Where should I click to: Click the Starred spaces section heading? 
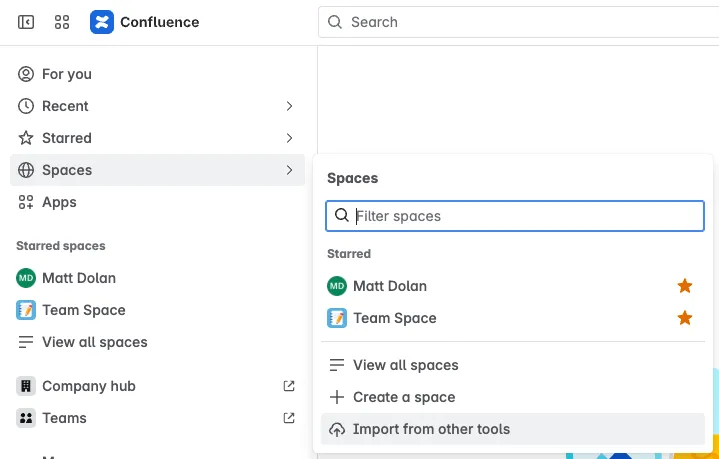61,246
